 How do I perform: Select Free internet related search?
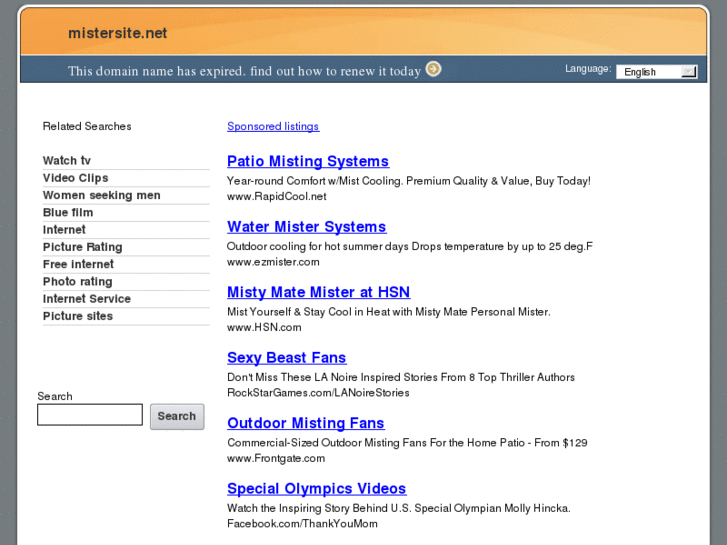pos(78,264)
